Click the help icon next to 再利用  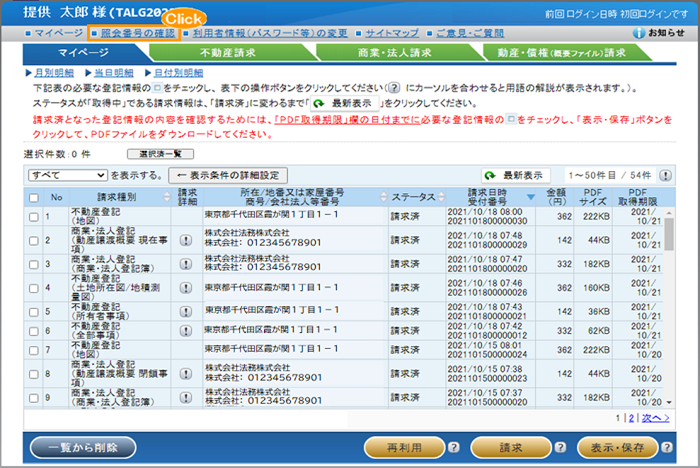coord(453,446)
